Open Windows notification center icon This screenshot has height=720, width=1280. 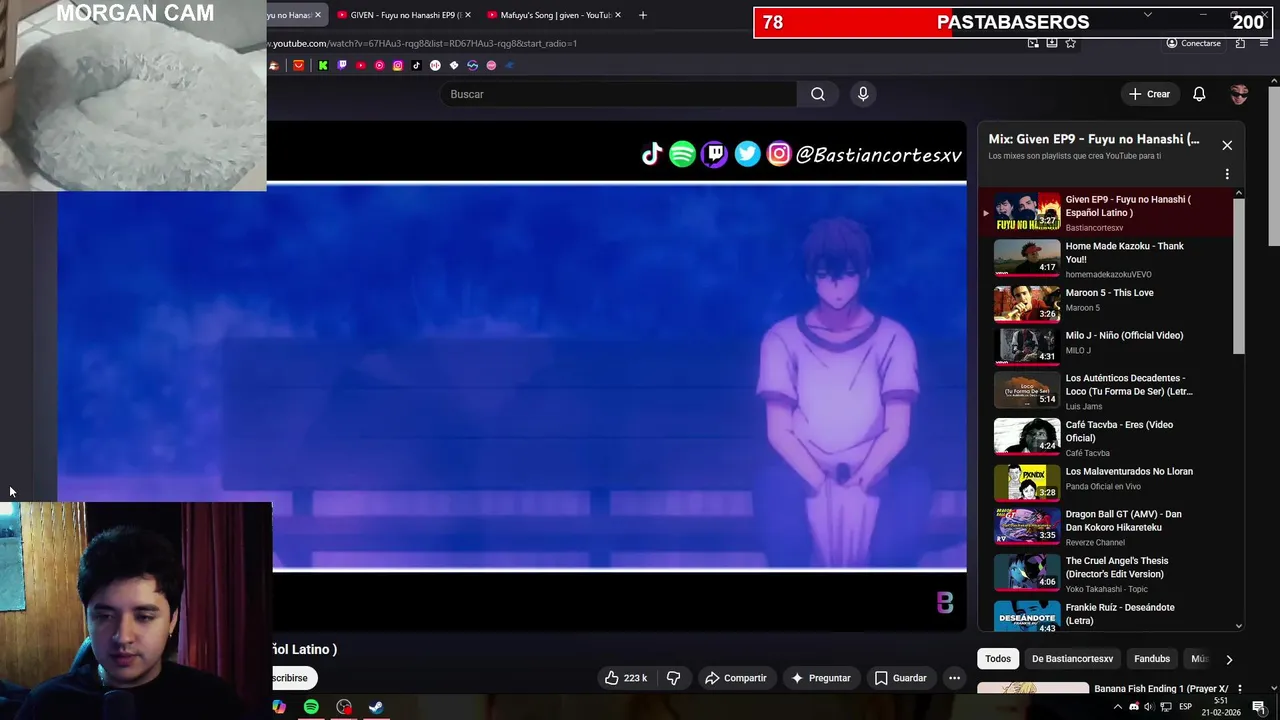click(x=1259, y=707)
